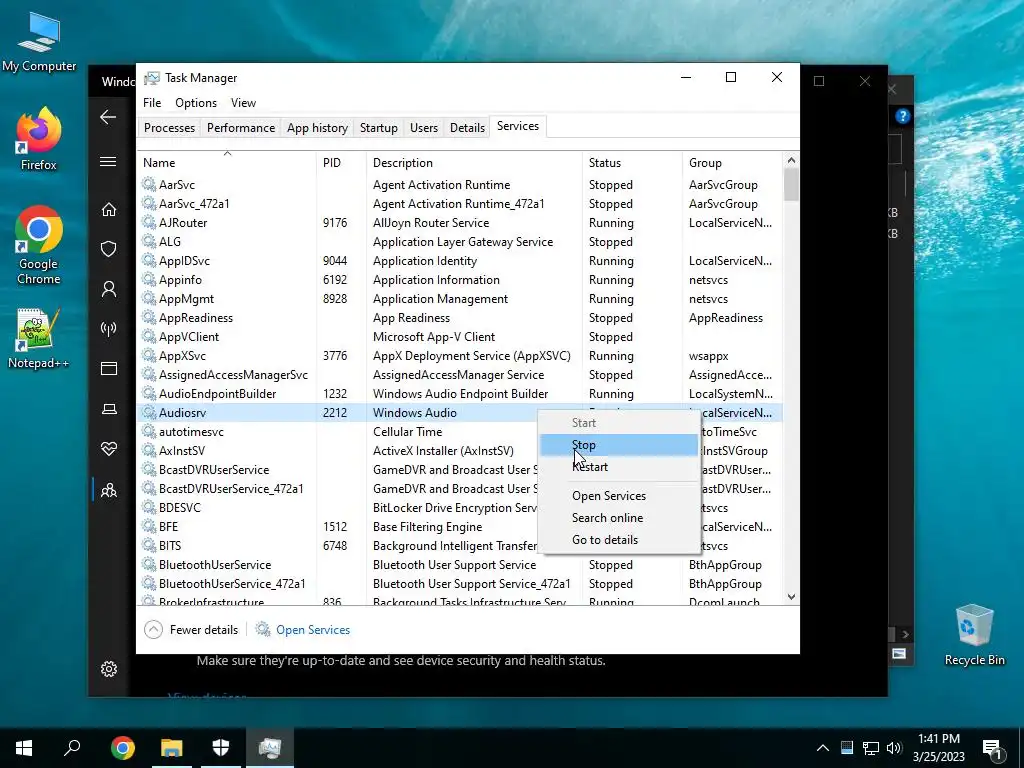Open the View menu
Screen dimensions: 1024x768
click(243, 103)
